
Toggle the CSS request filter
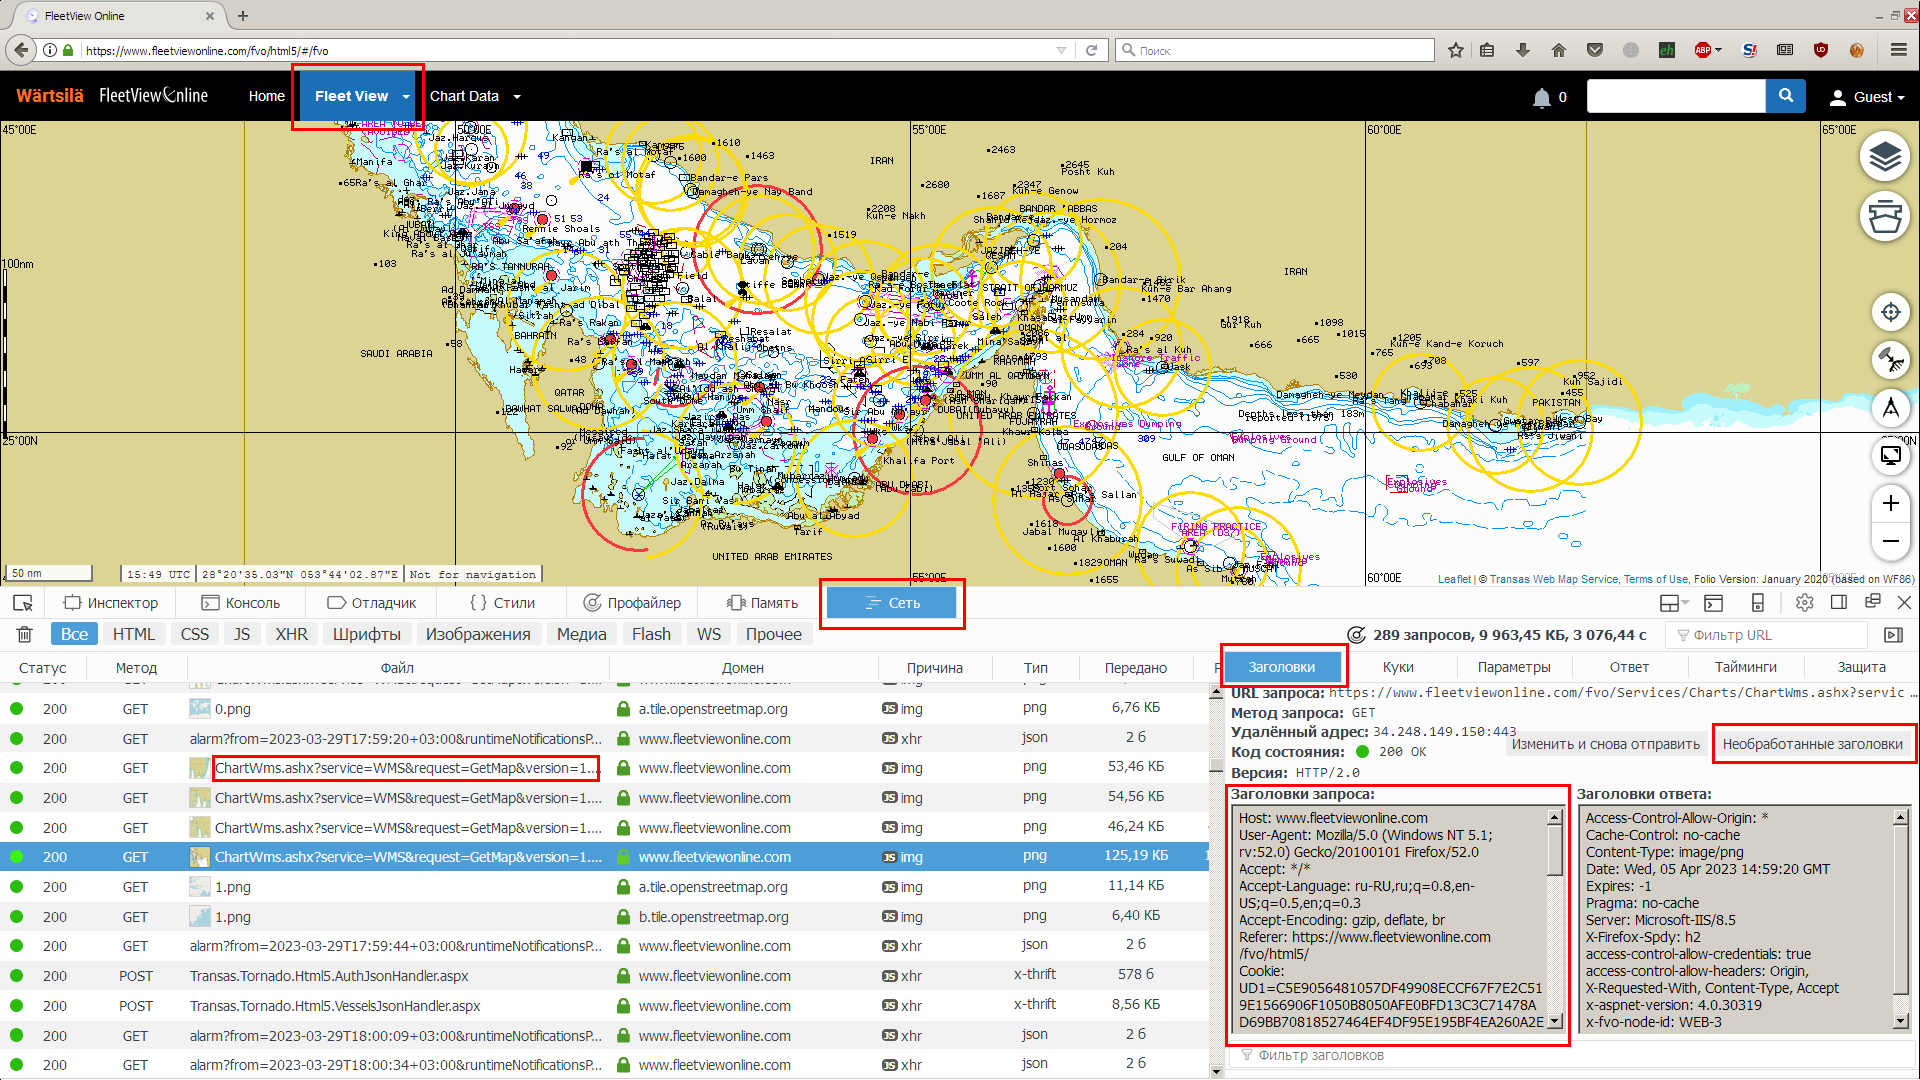[x=194, y=634]
